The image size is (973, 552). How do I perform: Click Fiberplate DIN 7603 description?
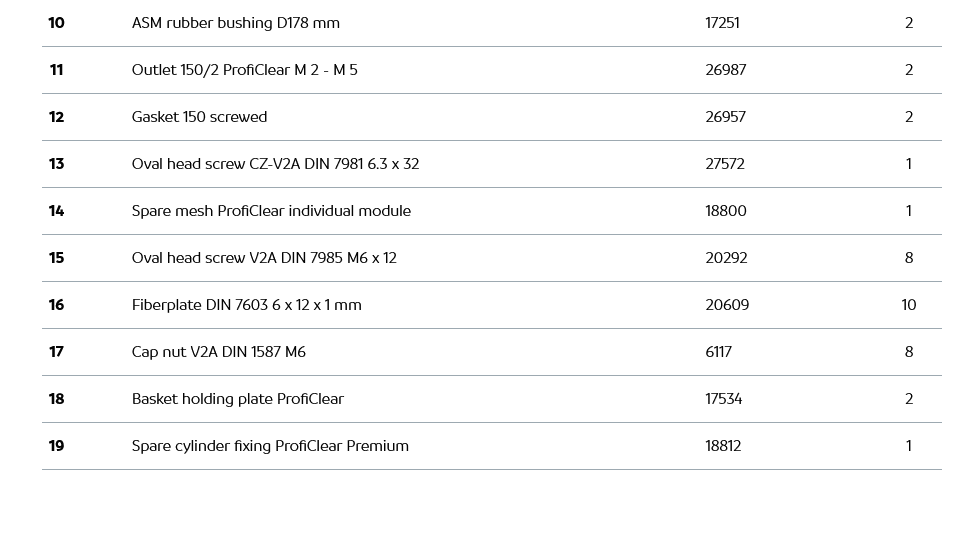pos(247,305)
